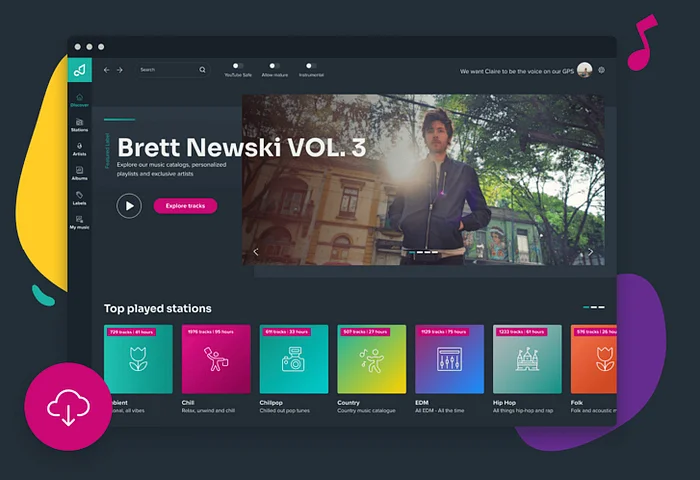Click the Explore tracks button
700x480 pixels.
point(185,206)
